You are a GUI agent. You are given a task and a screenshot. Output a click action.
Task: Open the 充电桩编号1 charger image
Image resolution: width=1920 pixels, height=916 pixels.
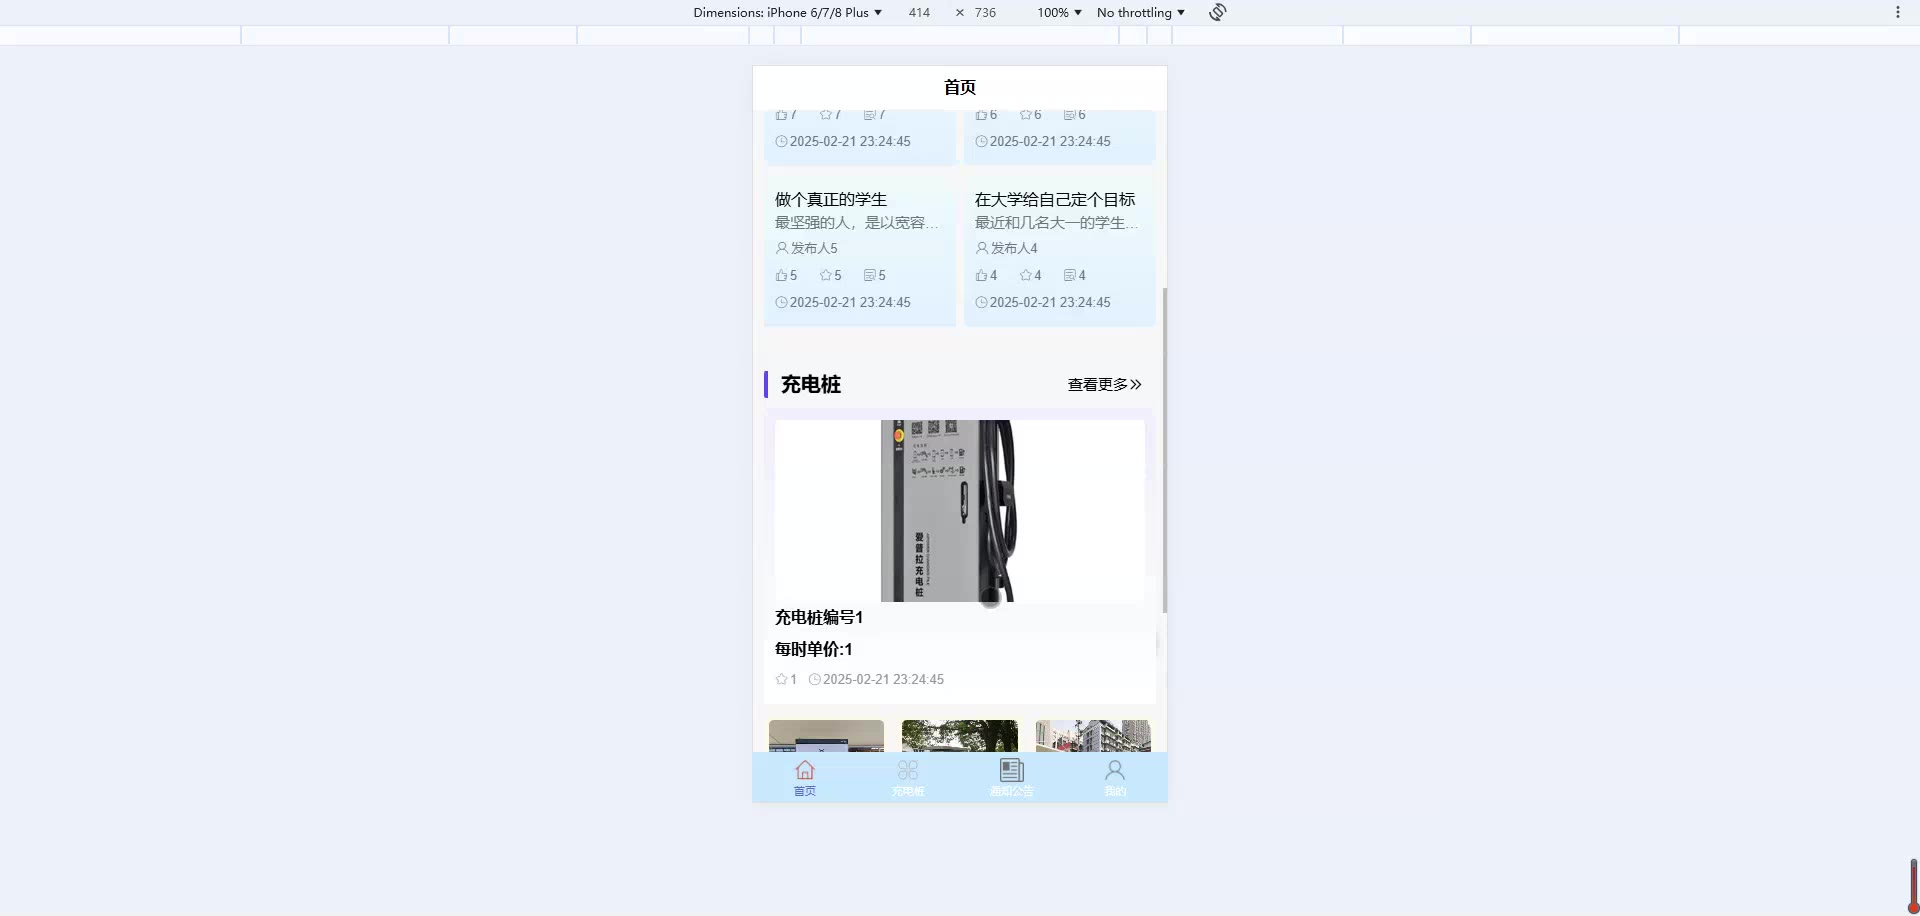960,510
